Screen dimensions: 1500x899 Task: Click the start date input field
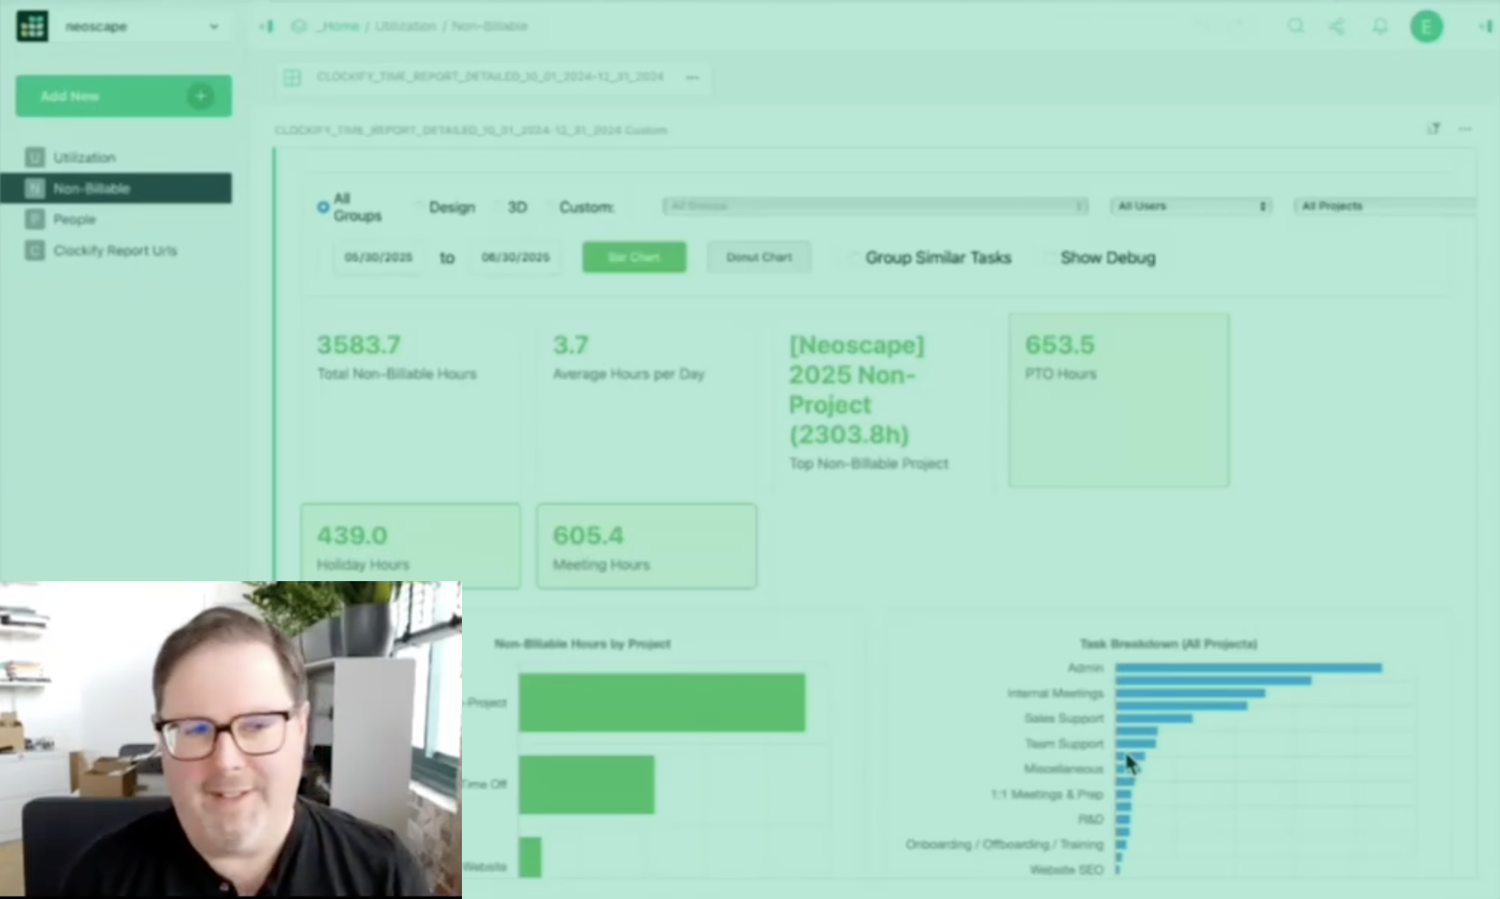(379, 257)
